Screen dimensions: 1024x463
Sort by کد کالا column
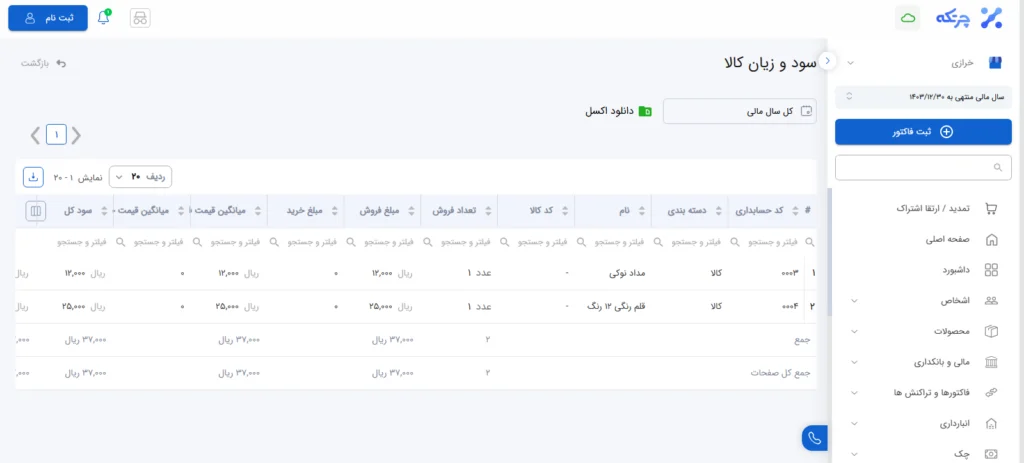click(x=566, y=211)
